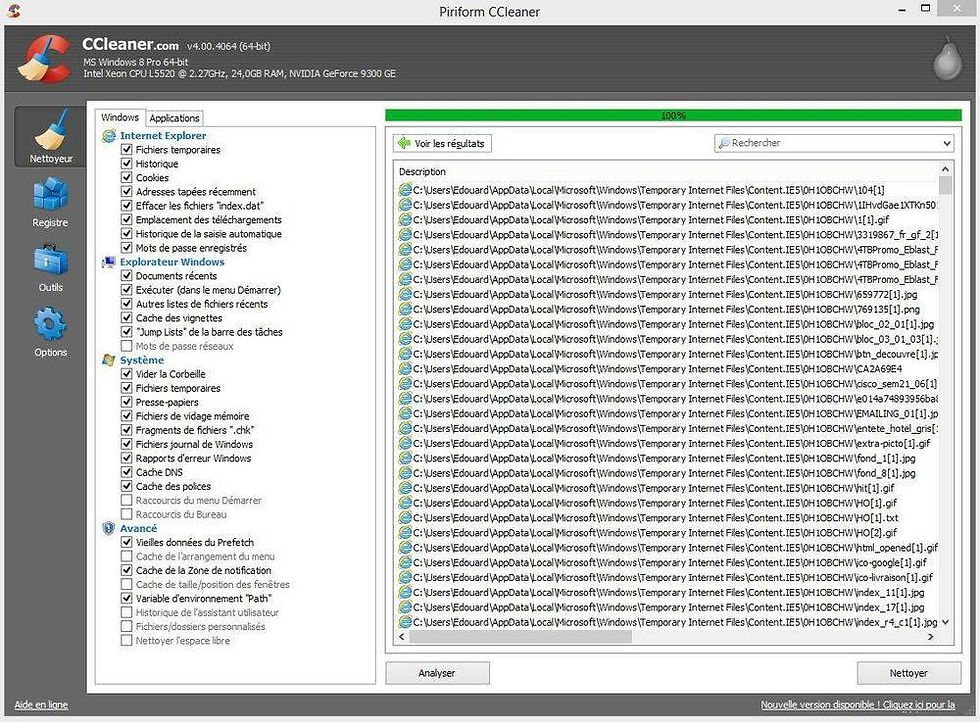The height and width of the screenshot is (722, 980).
Task: Open the Registre registry section
Action: tap(51, 202)
